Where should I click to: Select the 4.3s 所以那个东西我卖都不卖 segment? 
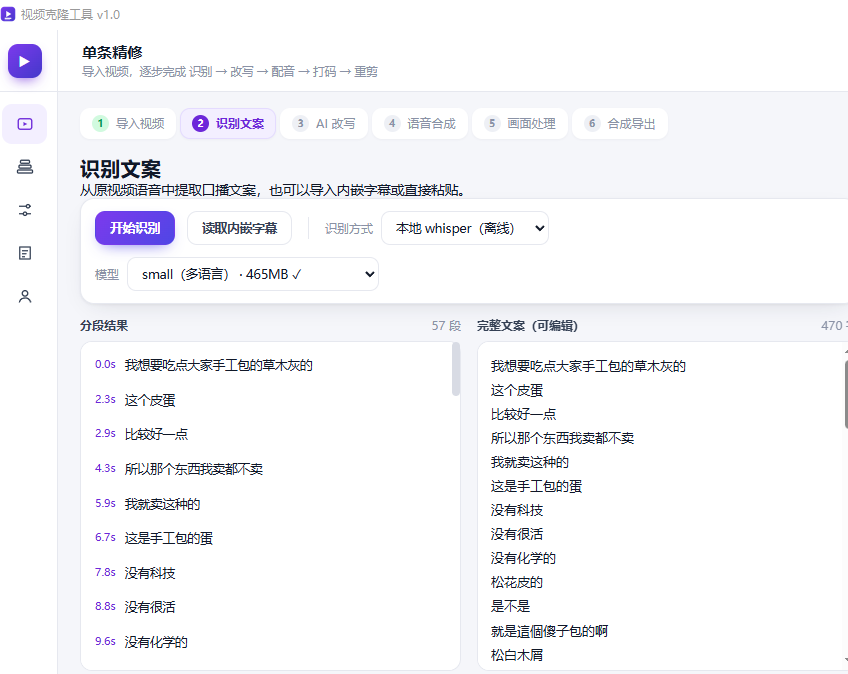(269, 469)
